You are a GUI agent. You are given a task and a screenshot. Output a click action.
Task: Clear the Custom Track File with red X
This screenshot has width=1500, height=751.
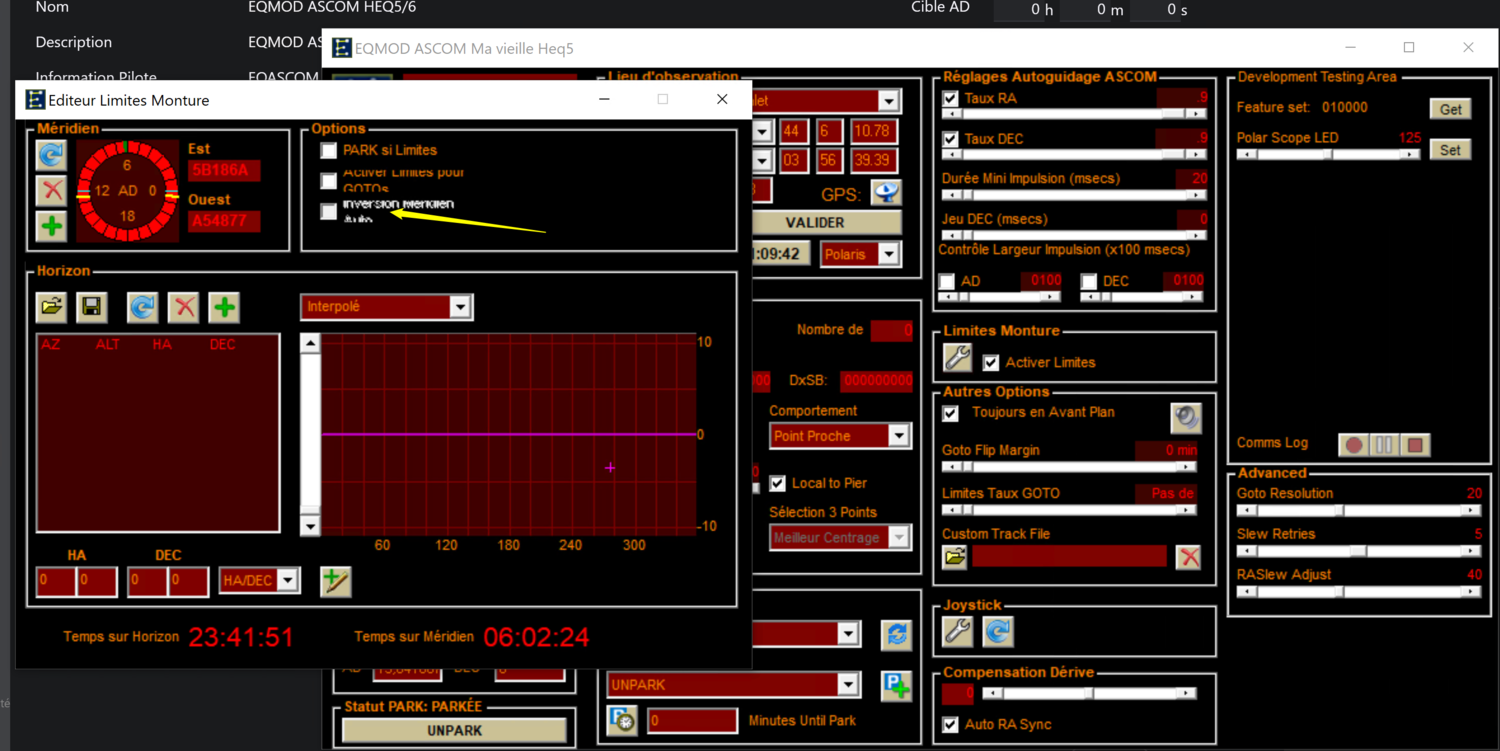click(1189, 557)
